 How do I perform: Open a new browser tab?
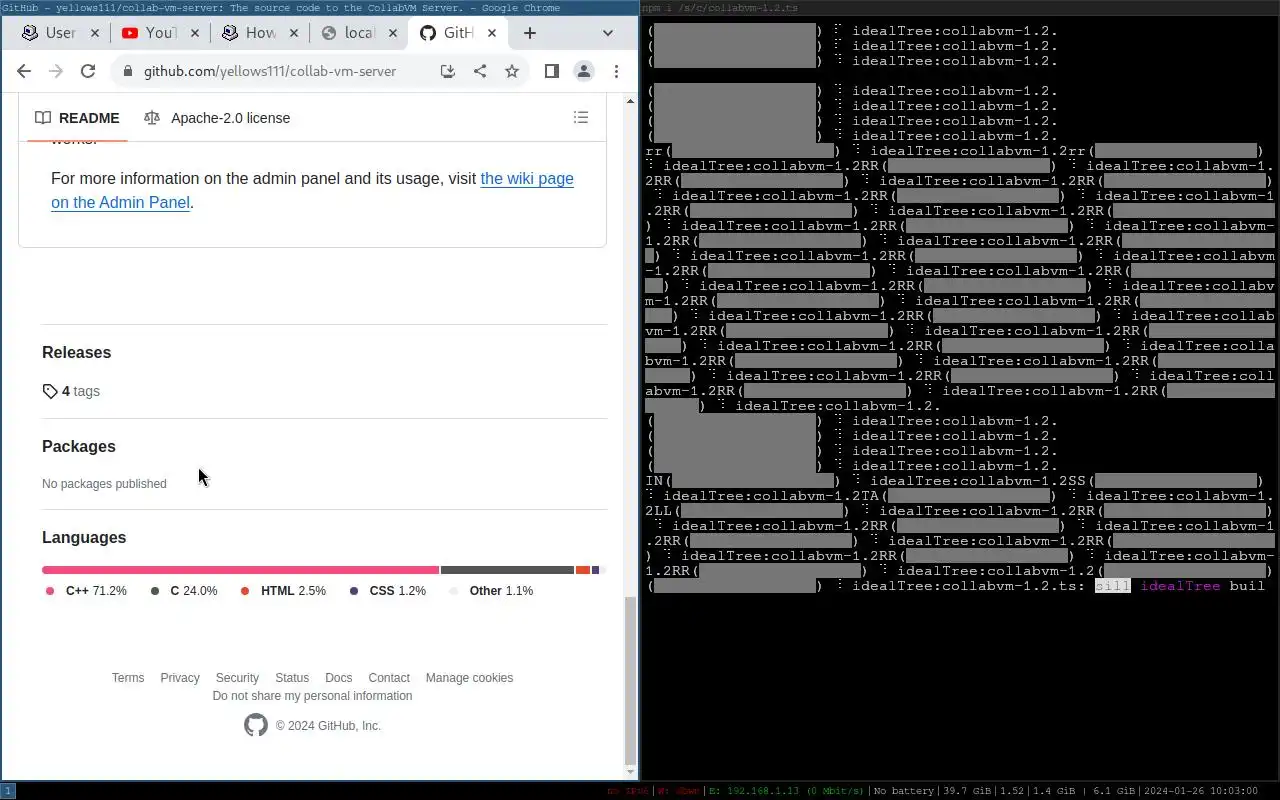tap(530, 33)
